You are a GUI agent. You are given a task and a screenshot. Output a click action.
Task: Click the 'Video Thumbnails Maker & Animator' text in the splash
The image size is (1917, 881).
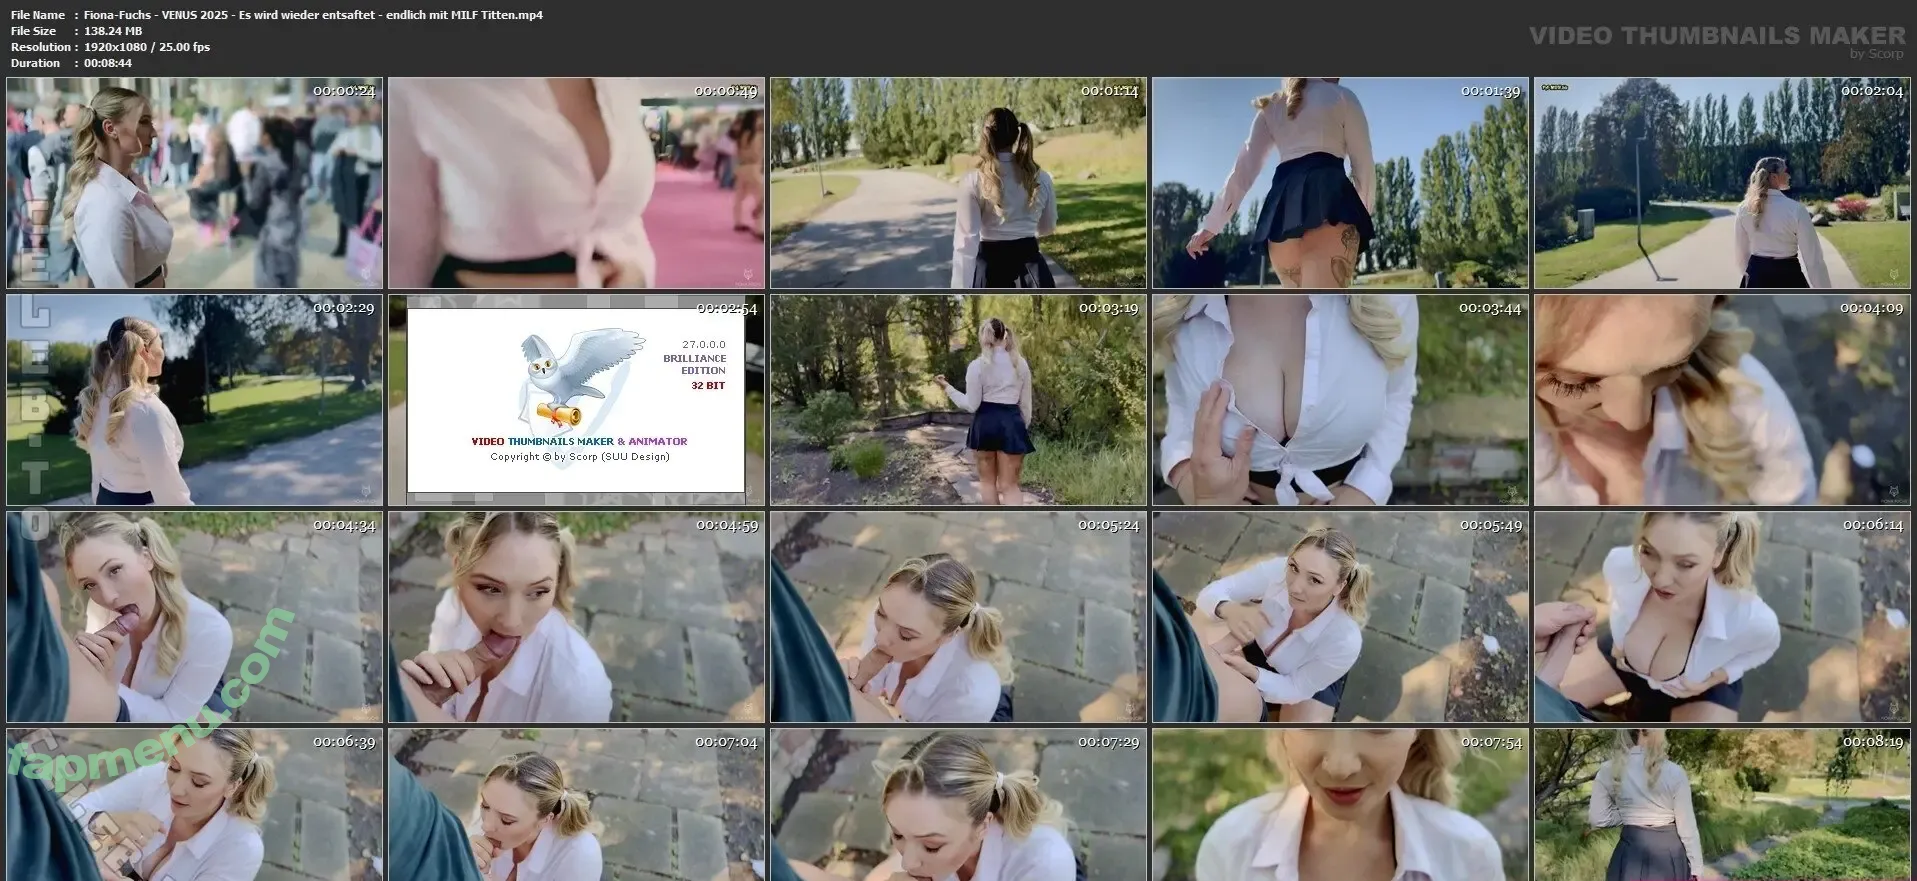click(x=579, y=441)
